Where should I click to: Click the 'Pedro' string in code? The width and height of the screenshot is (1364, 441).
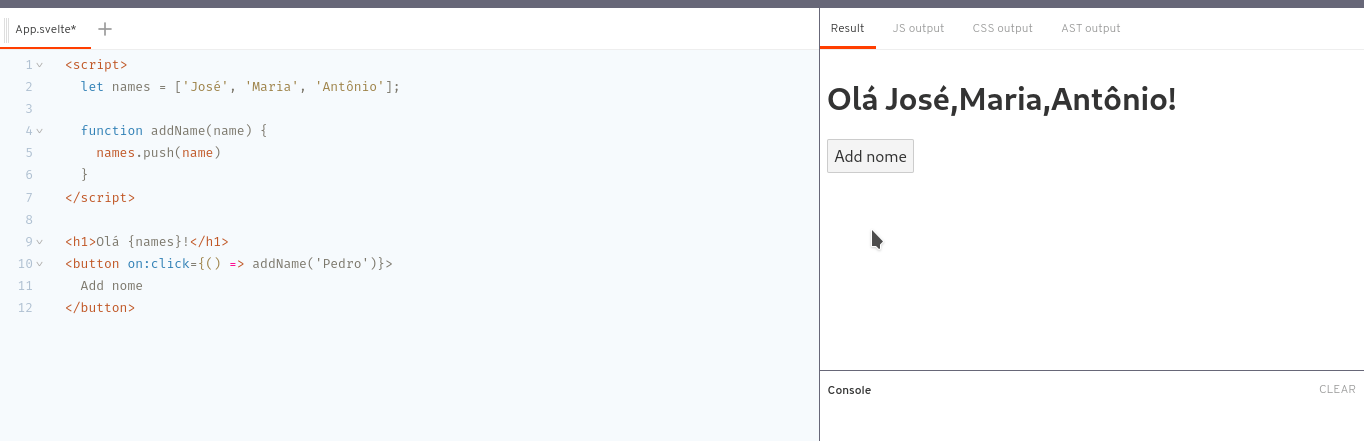click(x=341, y=264)
